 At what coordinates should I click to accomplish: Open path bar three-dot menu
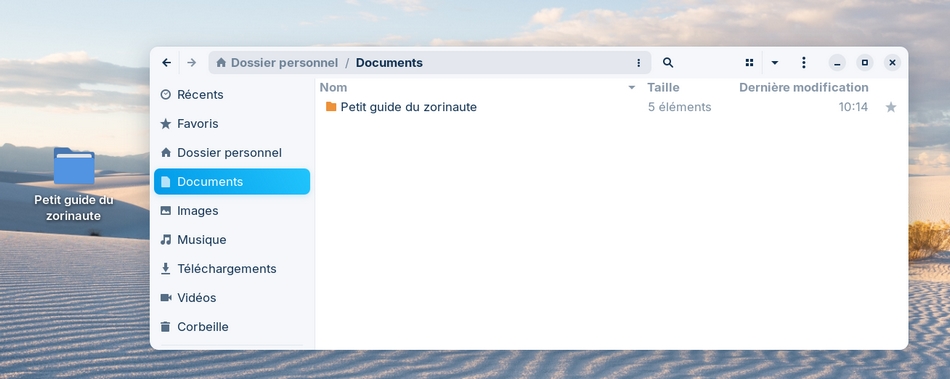(x=638, y=62)
